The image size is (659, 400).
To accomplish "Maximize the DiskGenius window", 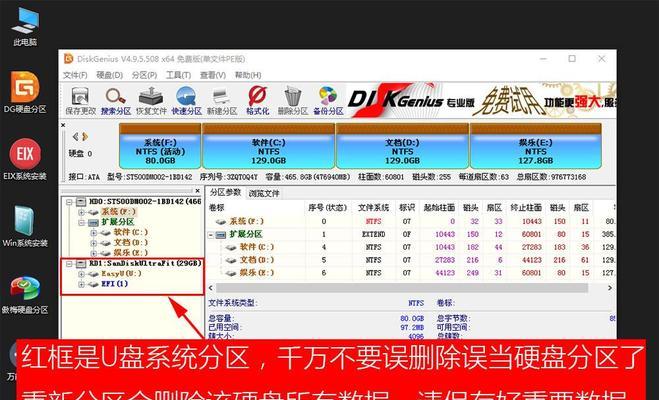I will (572, 59).
